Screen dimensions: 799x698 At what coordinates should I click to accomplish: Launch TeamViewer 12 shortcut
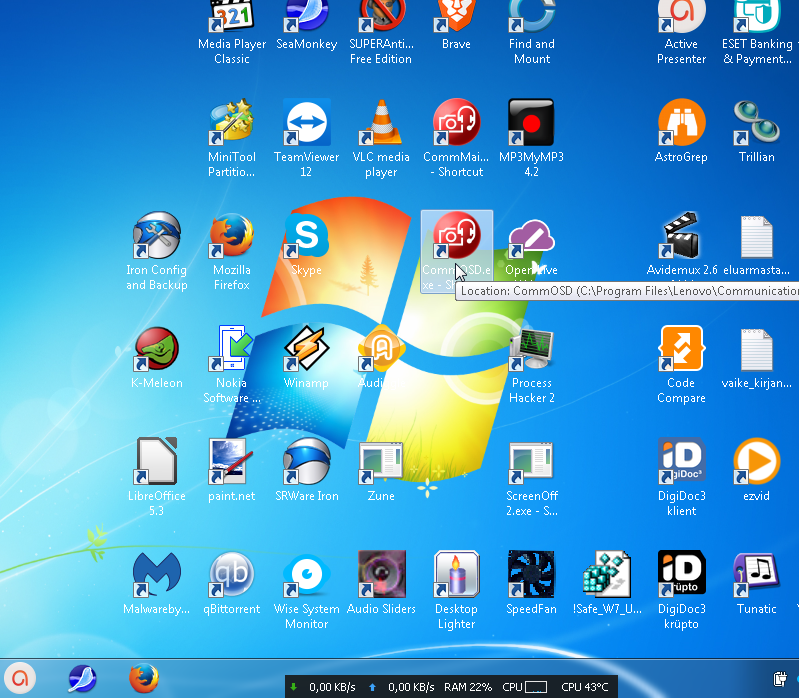(x=307, y=122)
